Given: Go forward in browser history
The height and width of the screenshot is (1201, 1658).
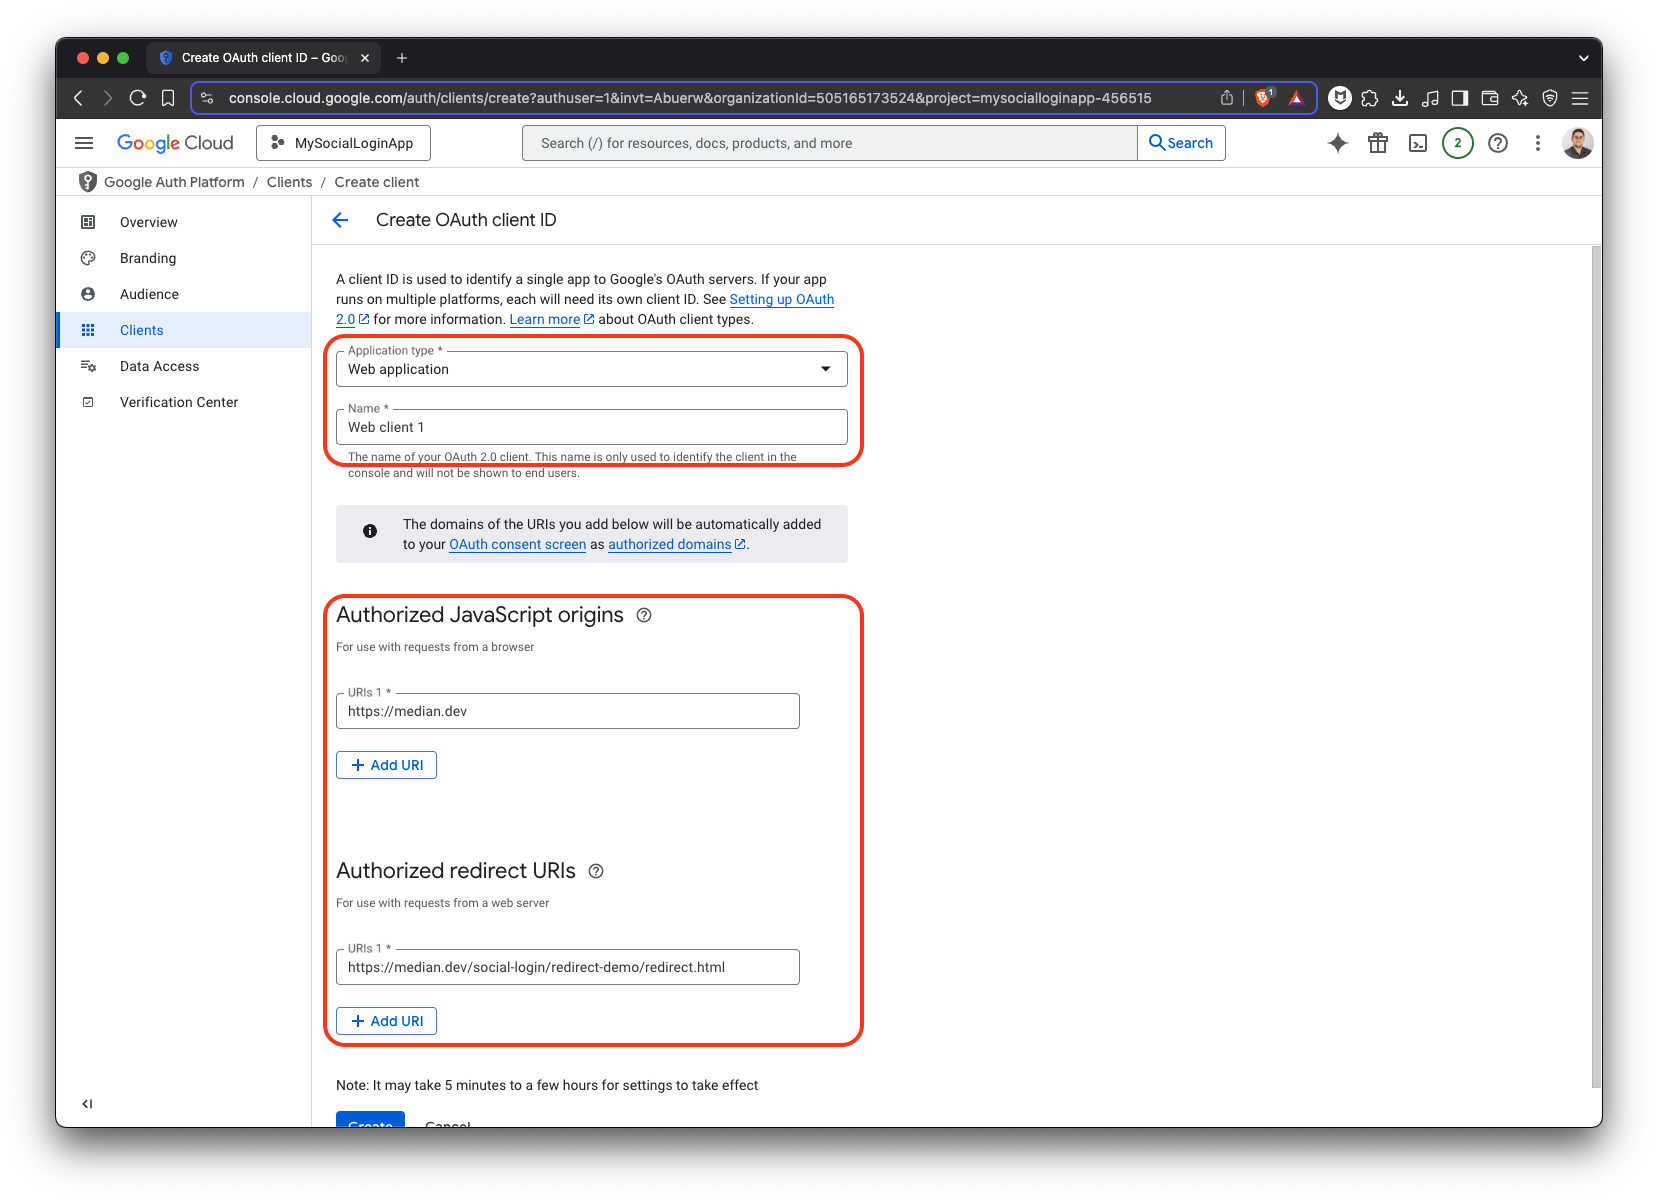Looking at the screenshot, I should pyautogui.click(x=108, y=98).
